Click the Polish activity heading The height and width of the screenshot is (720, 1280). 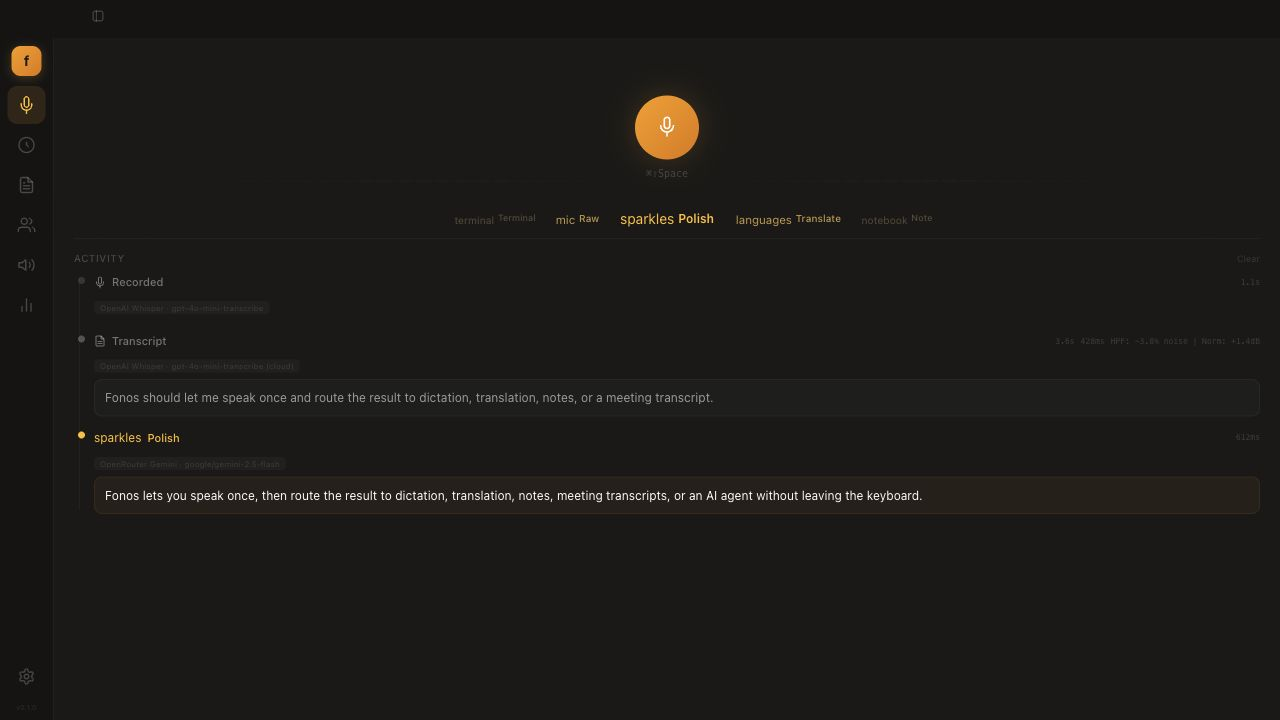click(137, 438)
